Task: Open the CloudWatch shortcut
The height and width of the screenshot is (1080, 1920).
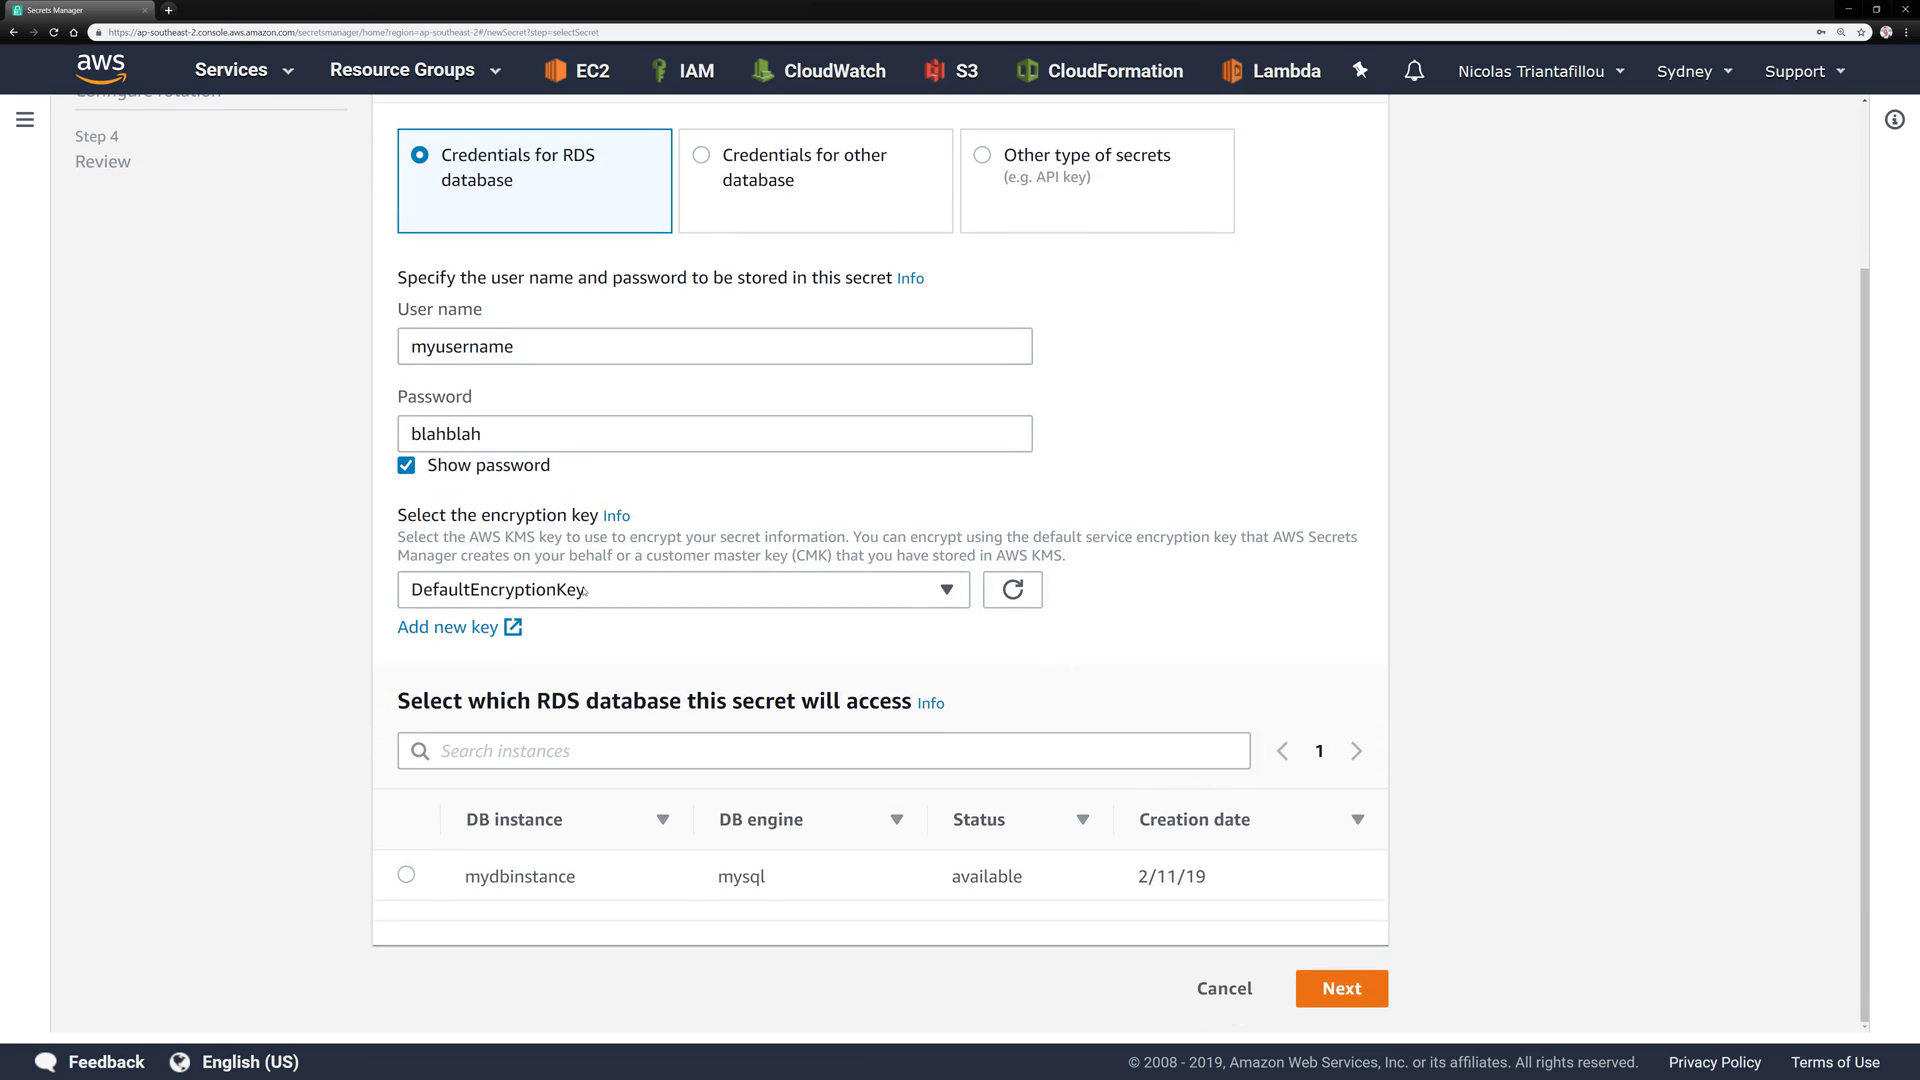Action: coord(819,71)
